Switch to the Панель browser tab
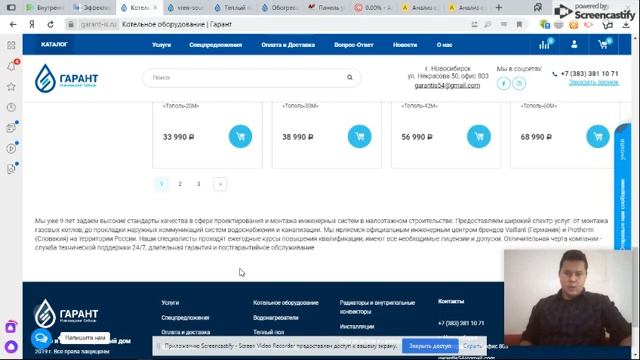The height and width of the screenshot is (360, 640). click(x=327, y=7)
